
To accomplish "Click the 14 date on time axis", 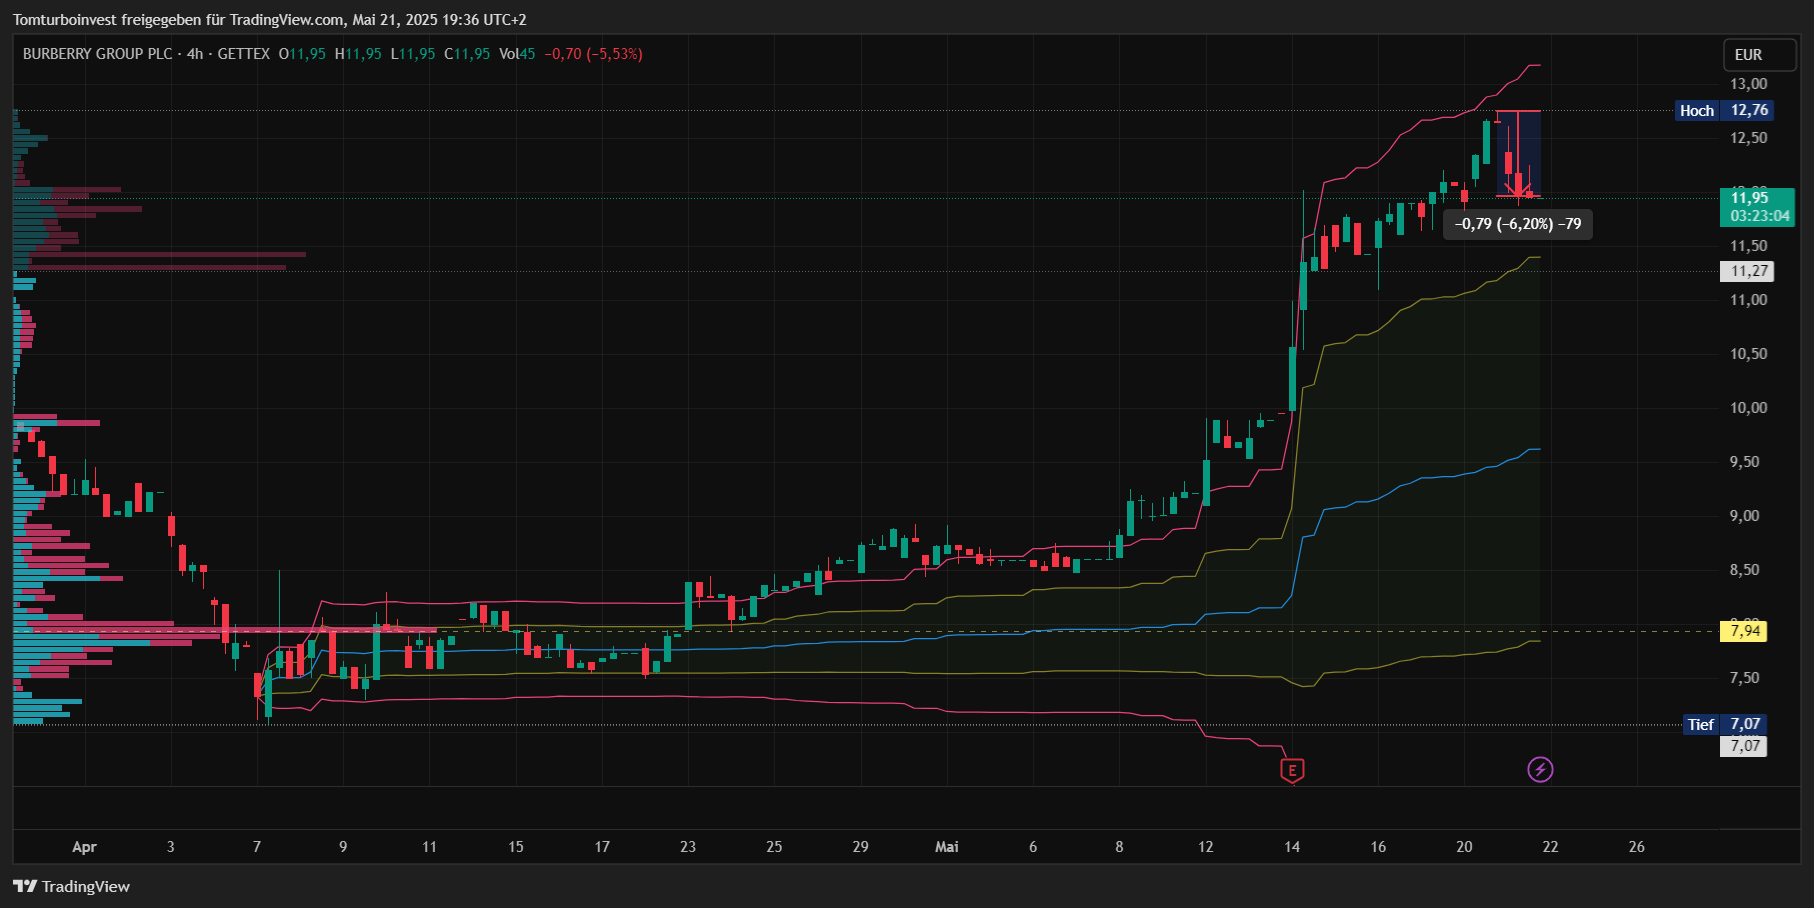I will (1292, 847).
